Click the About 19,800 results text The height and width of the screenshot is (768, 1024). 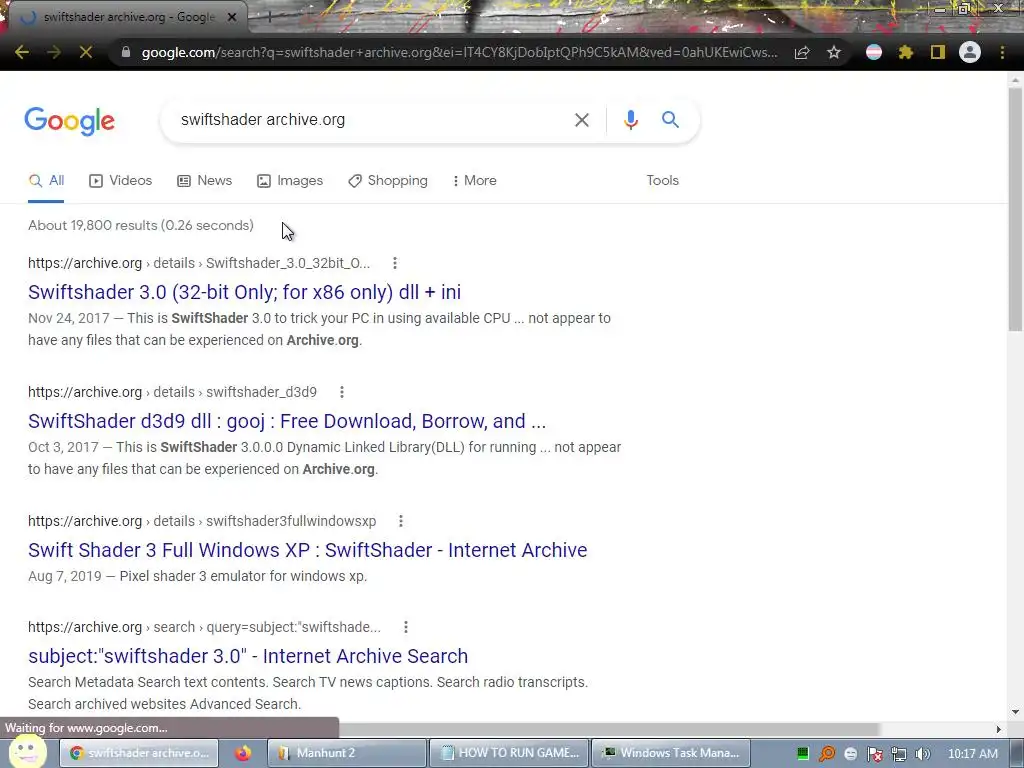(x=141, y=225)
